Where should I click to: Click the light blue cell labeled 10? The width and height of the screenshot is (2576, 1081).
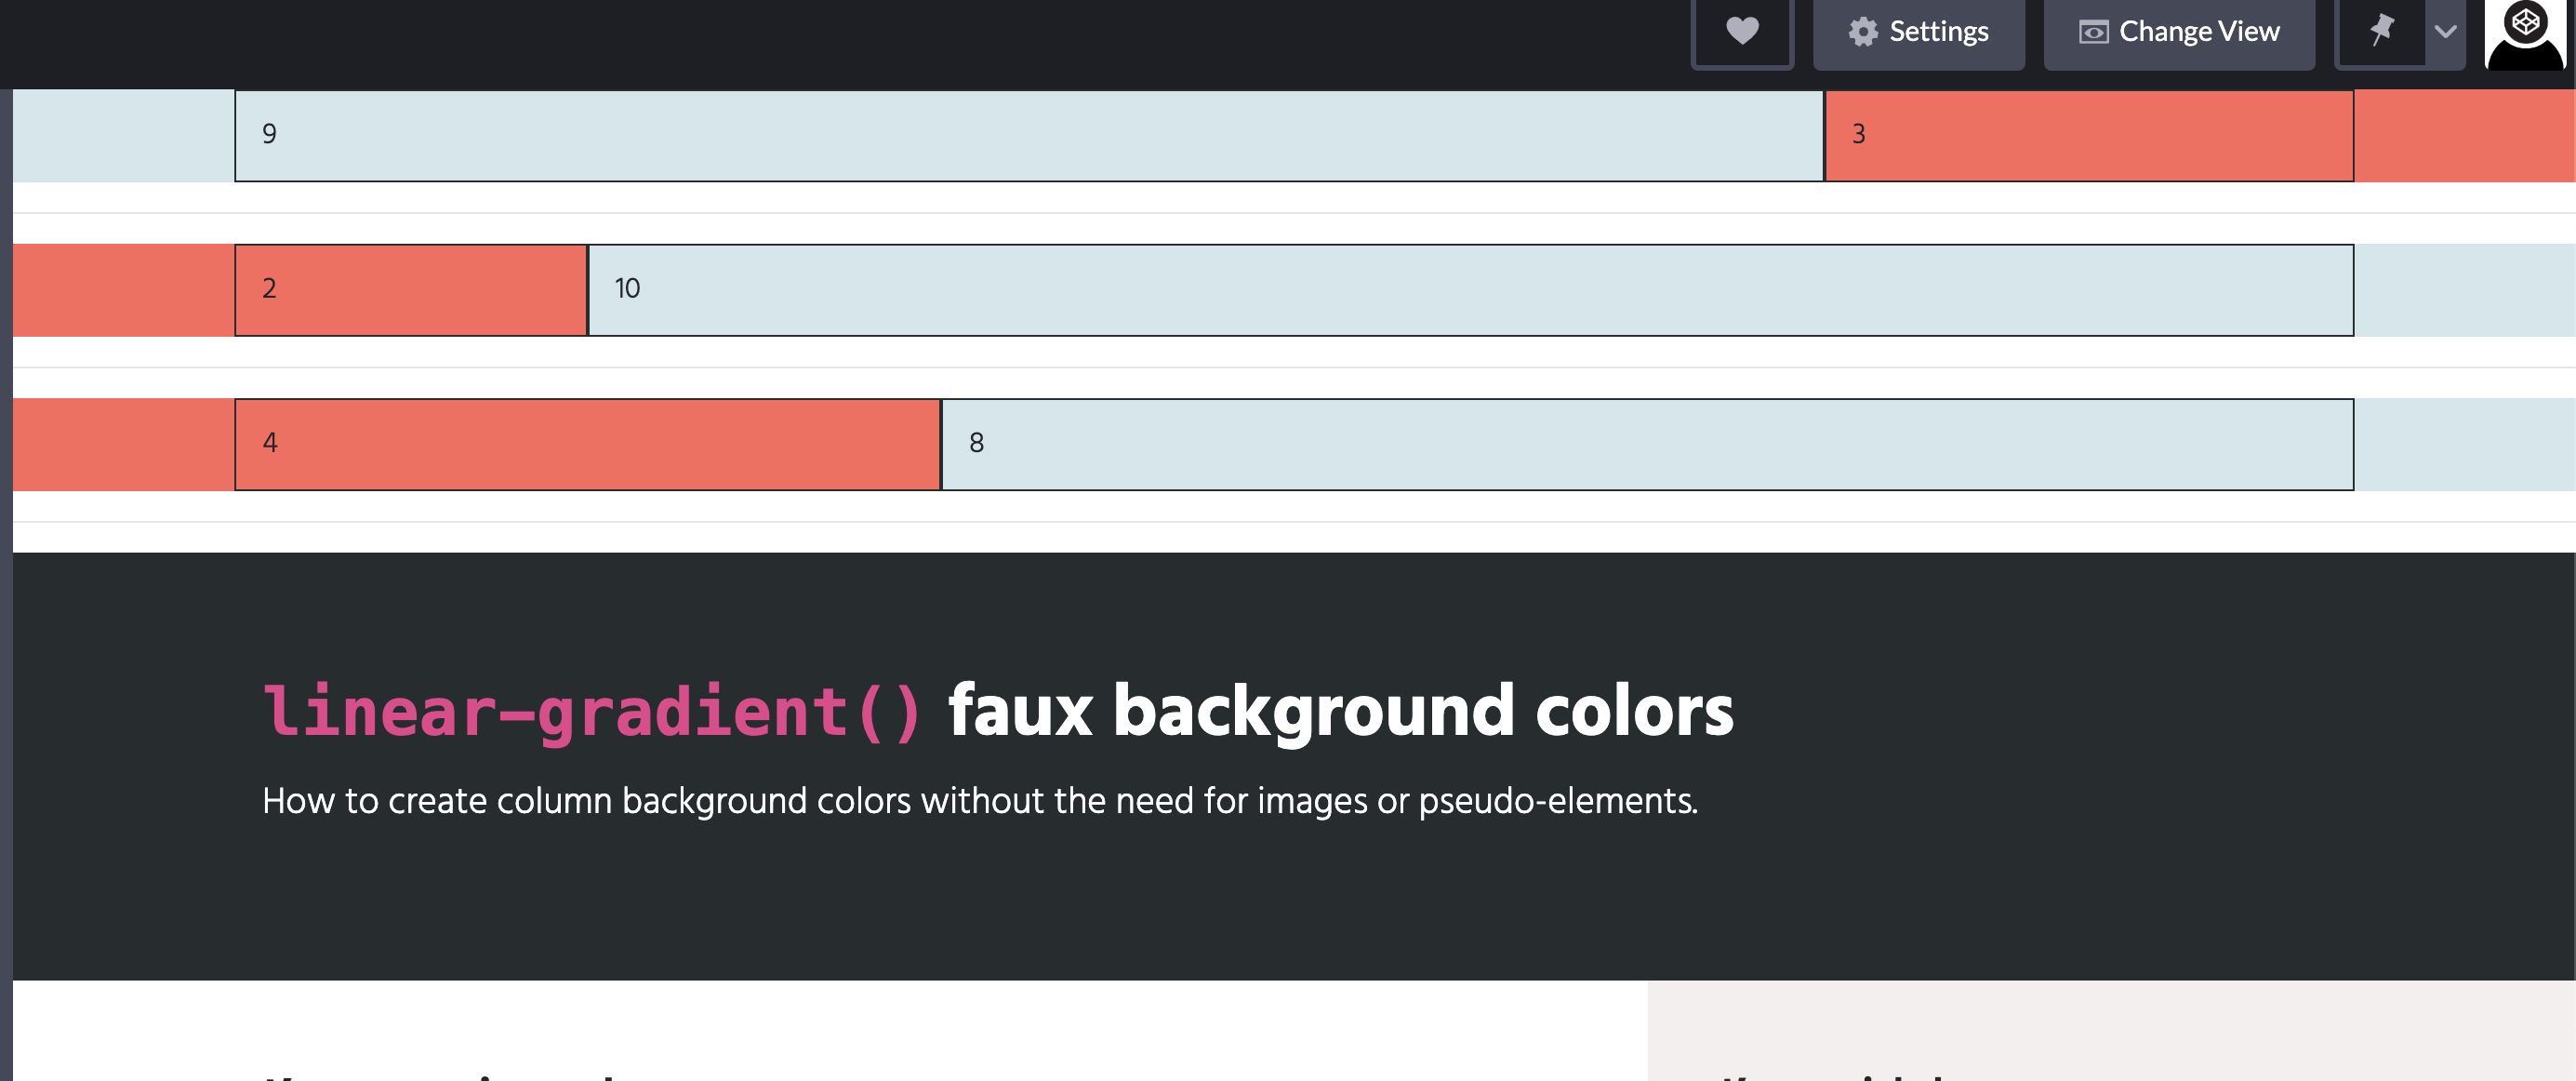[1470, 290]
